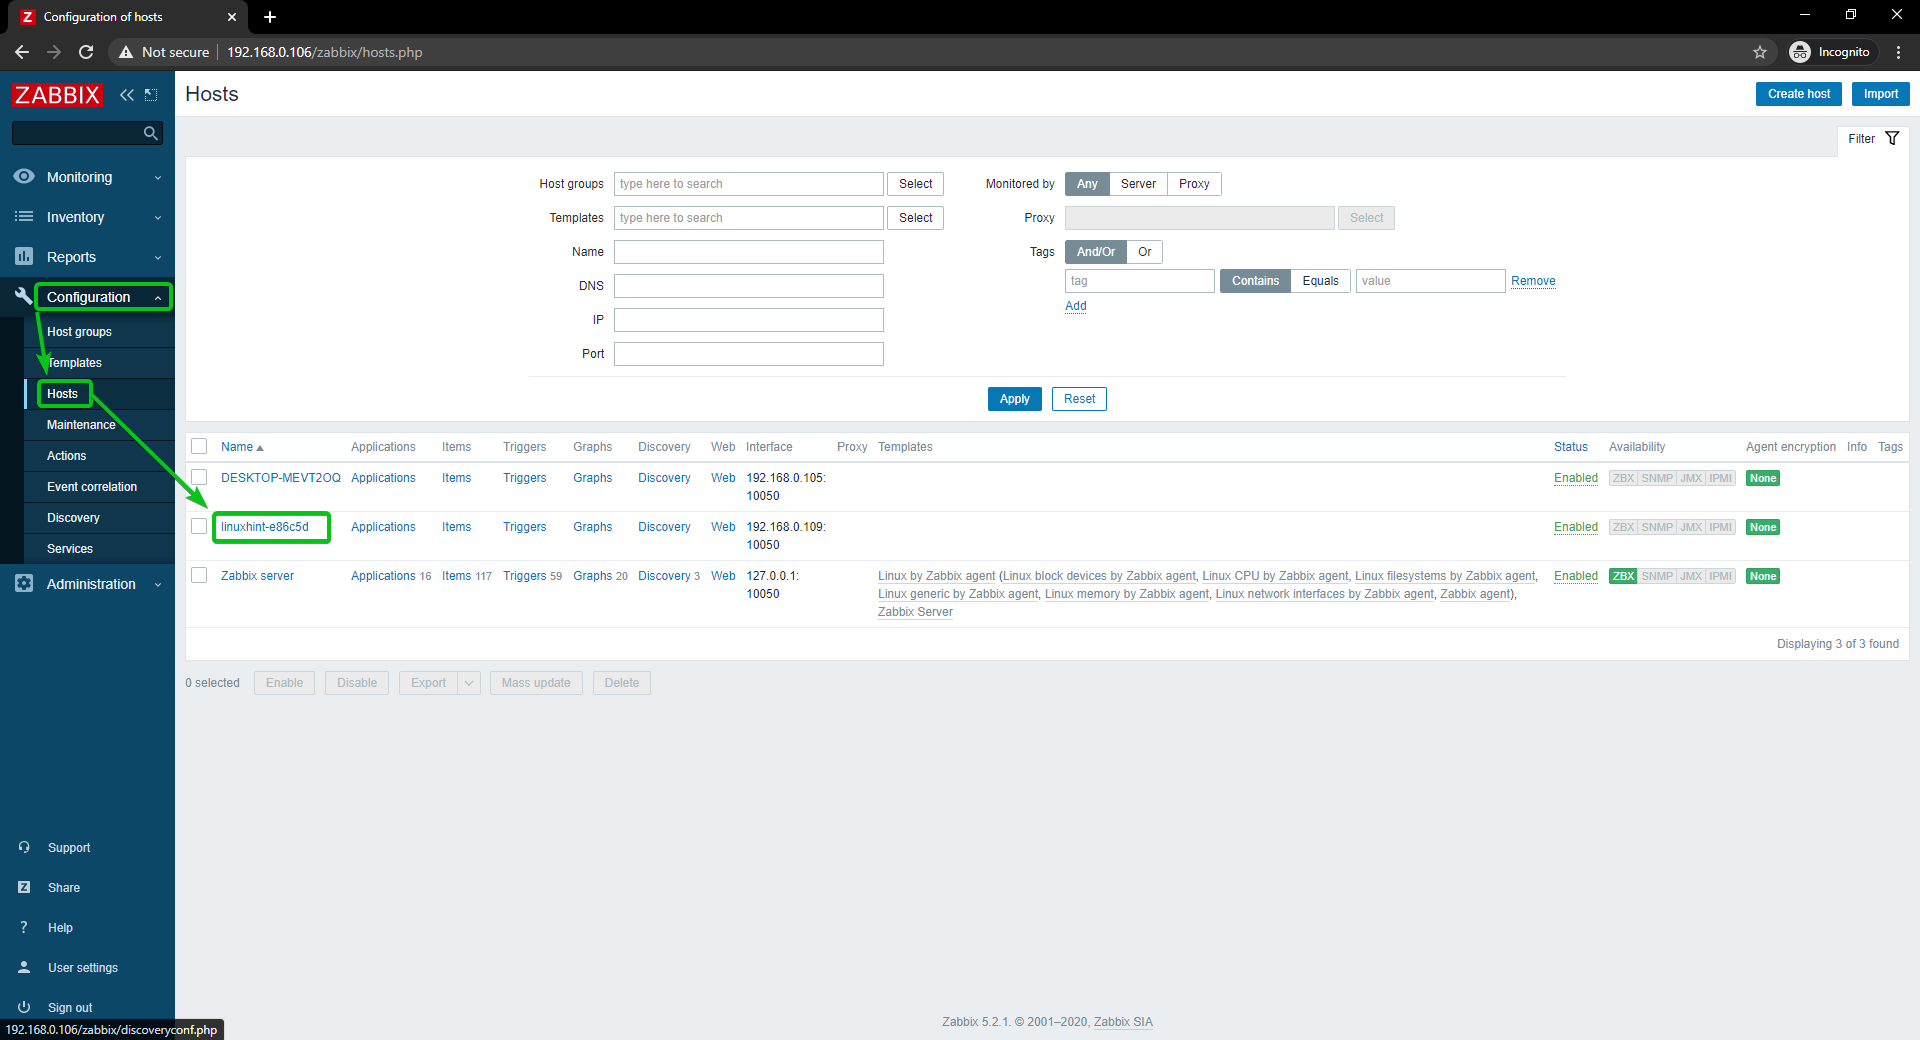The width and height of the screenshot is (1920, 1040).
Task: Click the Not secure warning icon
Action: coord(126,52)
